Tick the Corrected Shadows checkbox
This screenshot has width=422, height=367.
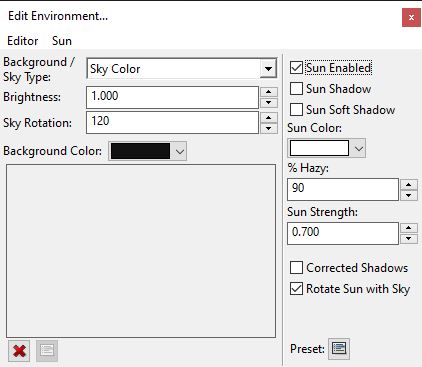coord(296,268)
